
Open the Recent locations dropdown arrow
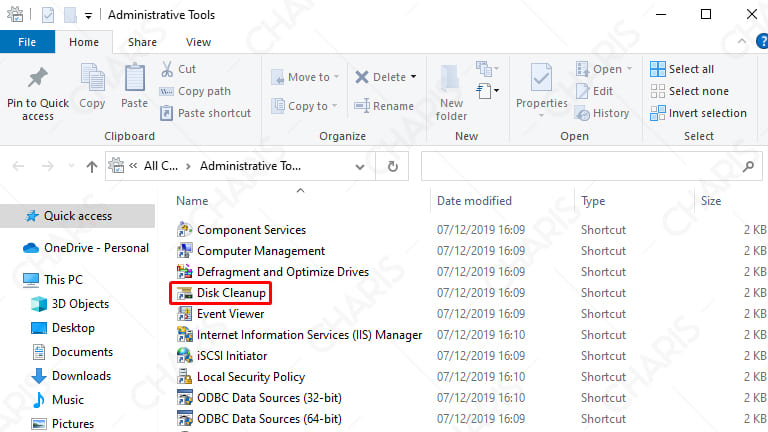click(71, 167)
